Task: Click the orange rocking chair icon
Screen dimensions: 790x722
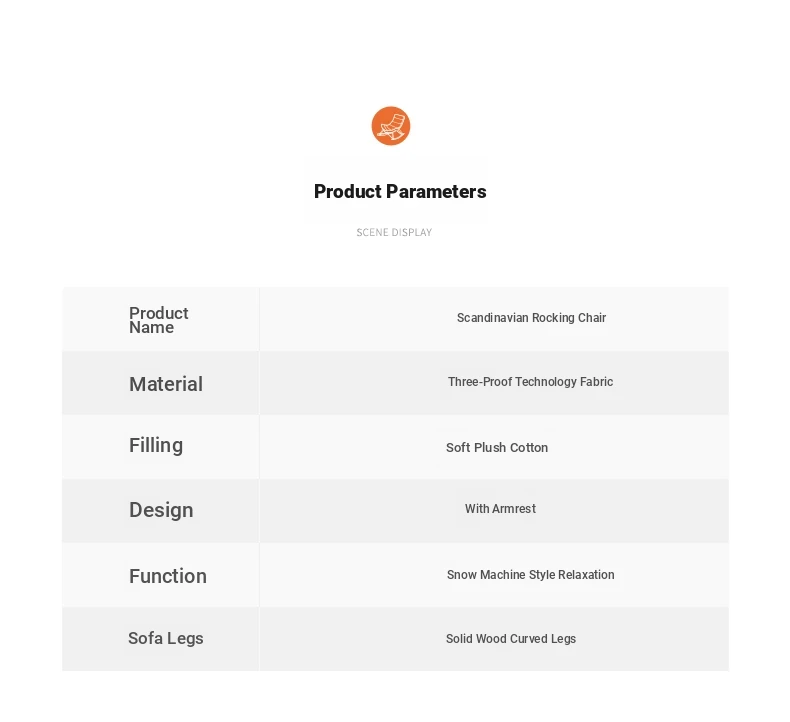Action: coord(390,126)
